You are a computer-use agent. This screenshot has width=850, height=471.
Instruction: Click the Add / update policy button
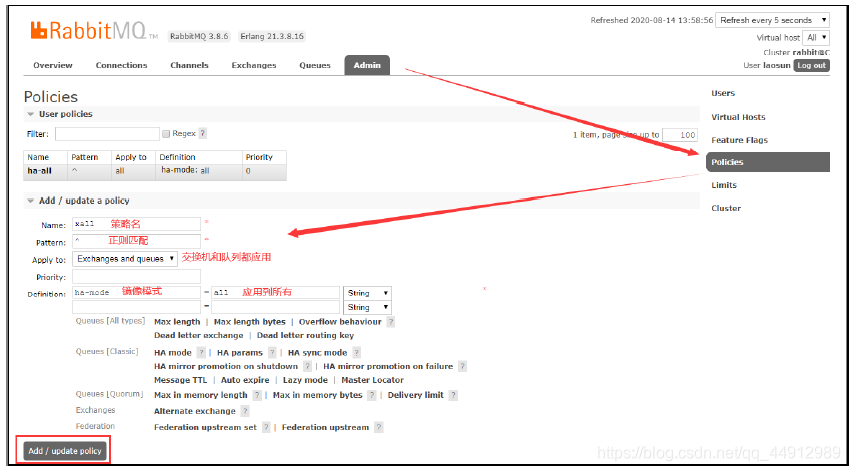(65, 450)
